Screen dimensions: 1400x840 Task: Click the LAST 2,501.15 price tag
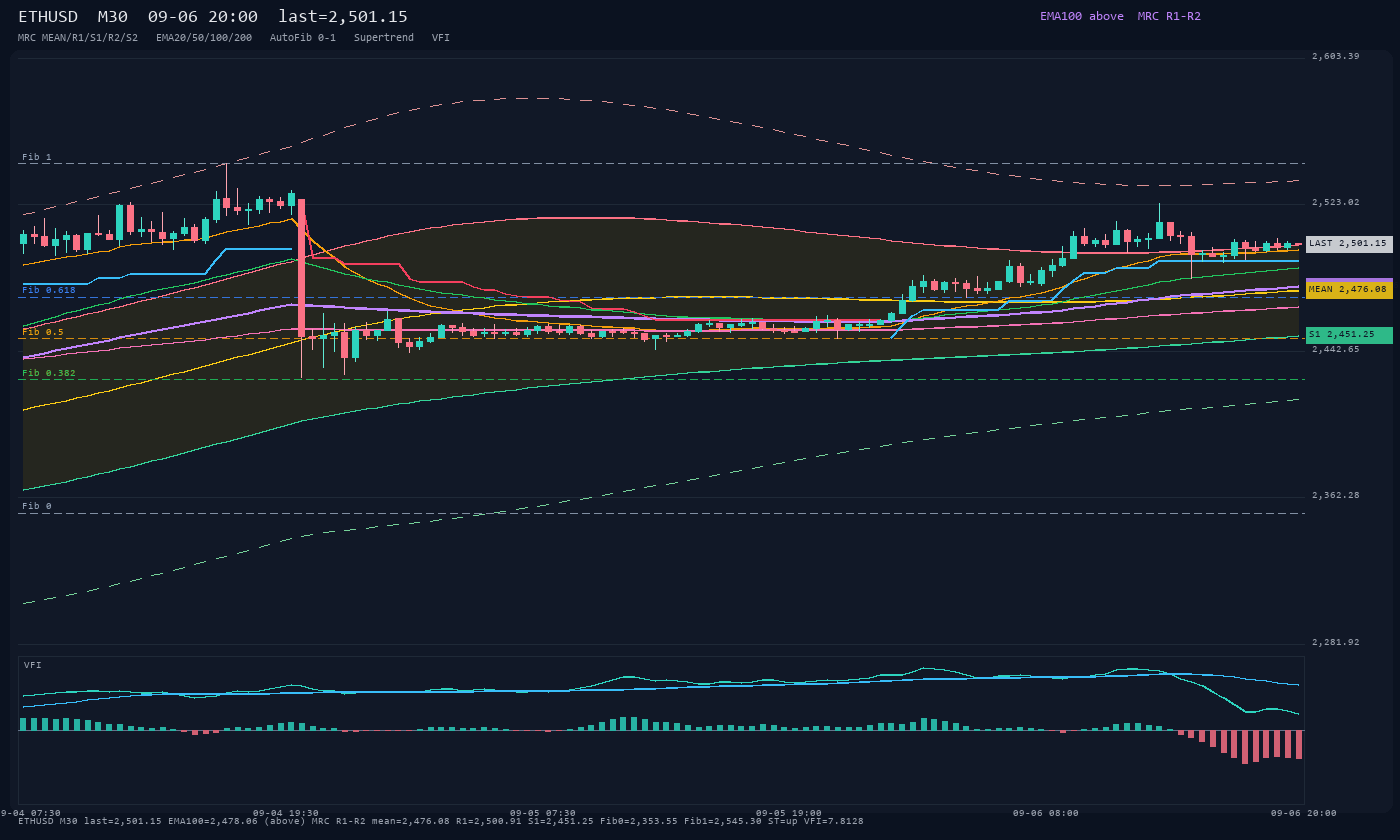click(1349, 244)
